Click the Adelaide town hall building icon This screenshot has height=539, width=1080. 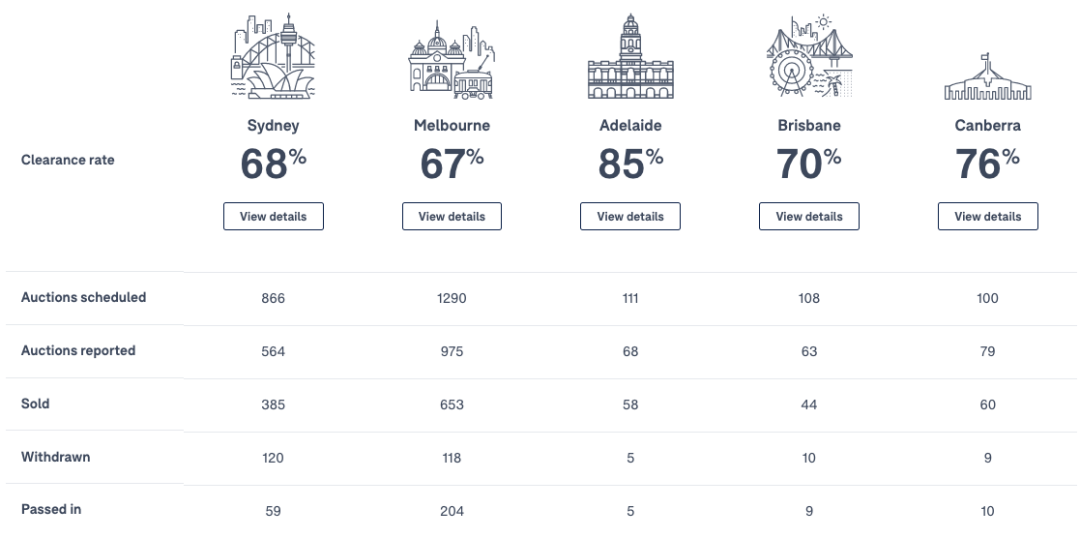[x=630, y=56]
